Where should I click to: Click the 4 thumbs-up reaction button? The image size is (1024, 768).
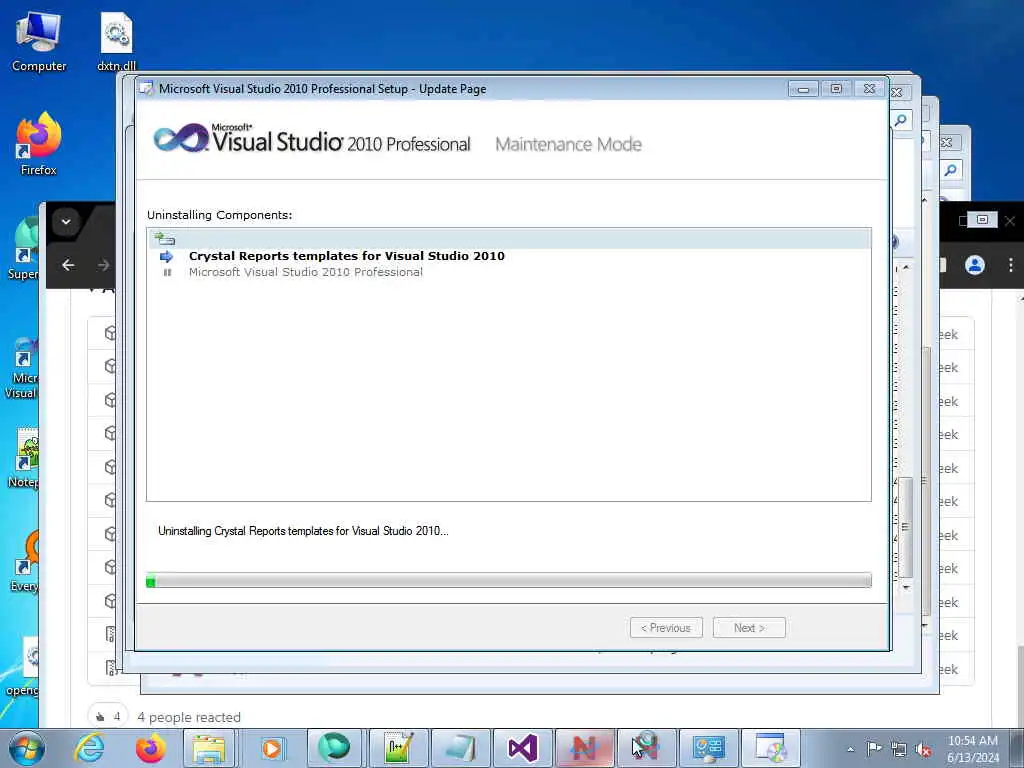[x=108, y=717]
